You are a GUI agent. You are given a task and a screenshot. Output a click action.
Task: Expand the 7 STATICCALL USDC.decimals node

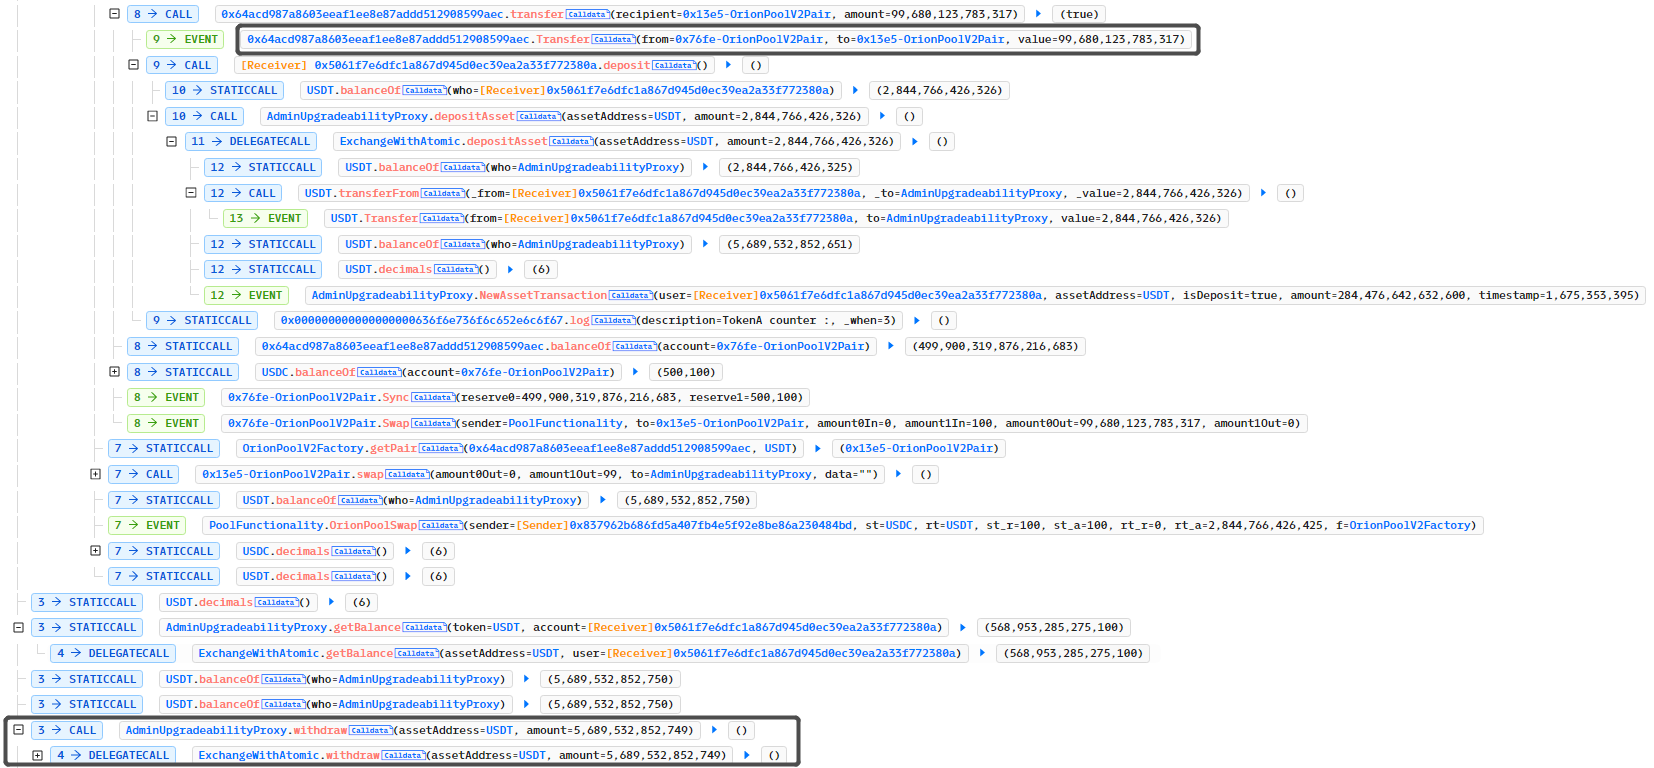95,551
